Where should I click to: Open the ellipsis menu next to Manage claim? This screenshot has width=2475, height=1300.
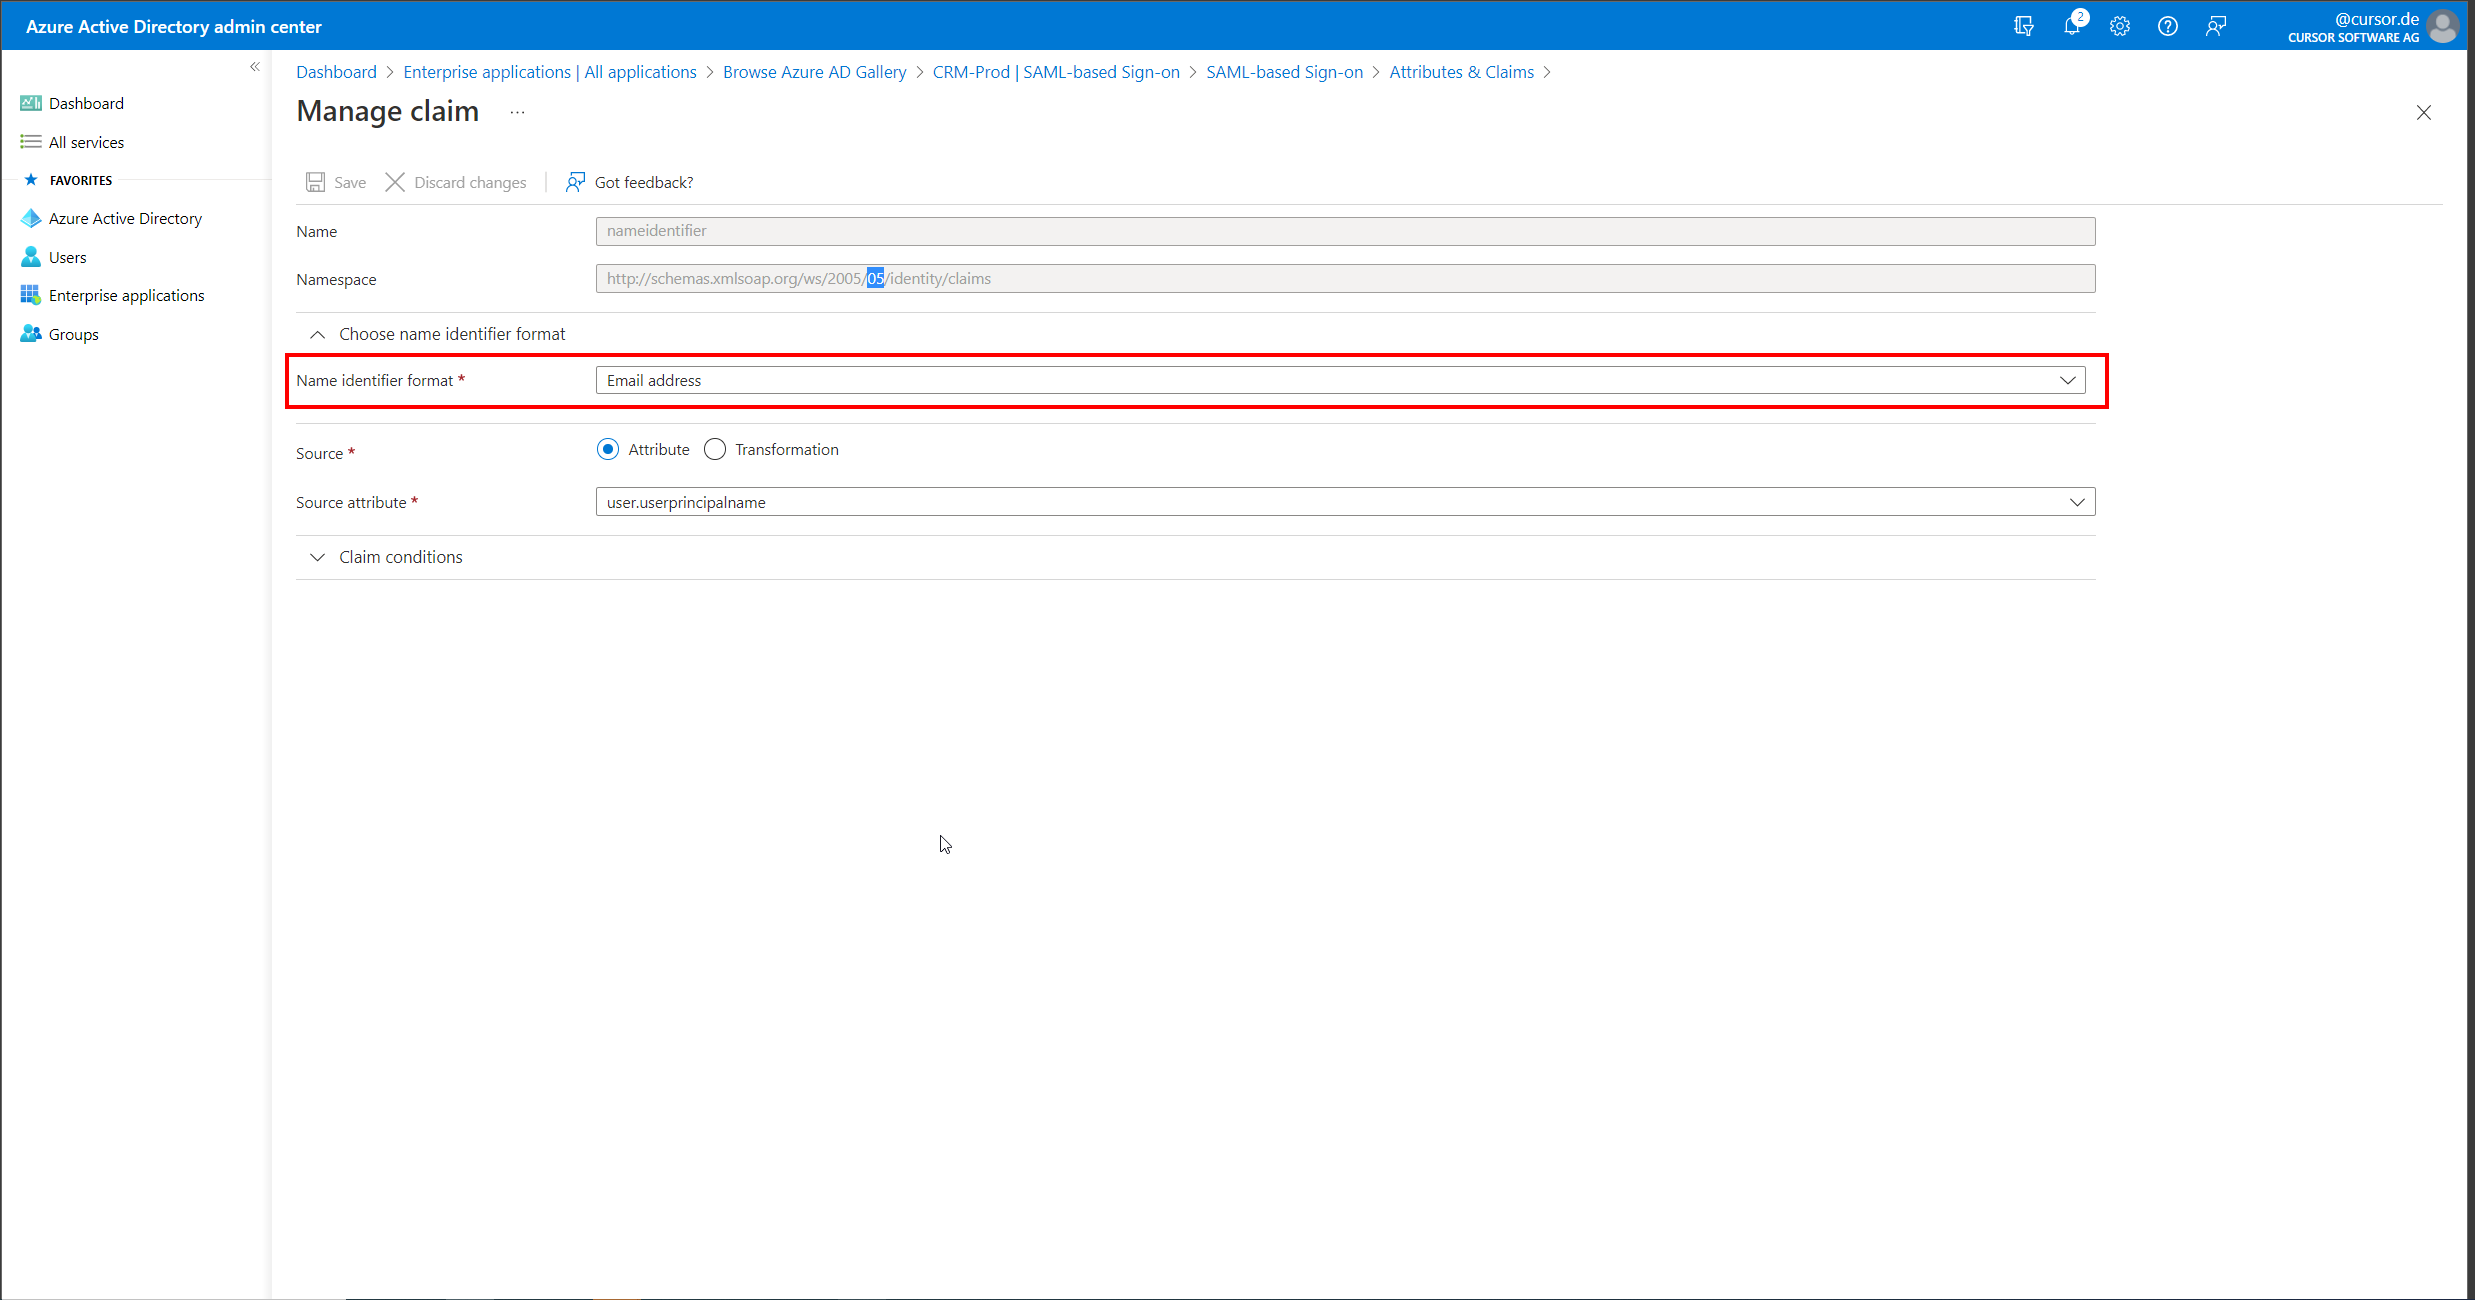tap(517, 112)
